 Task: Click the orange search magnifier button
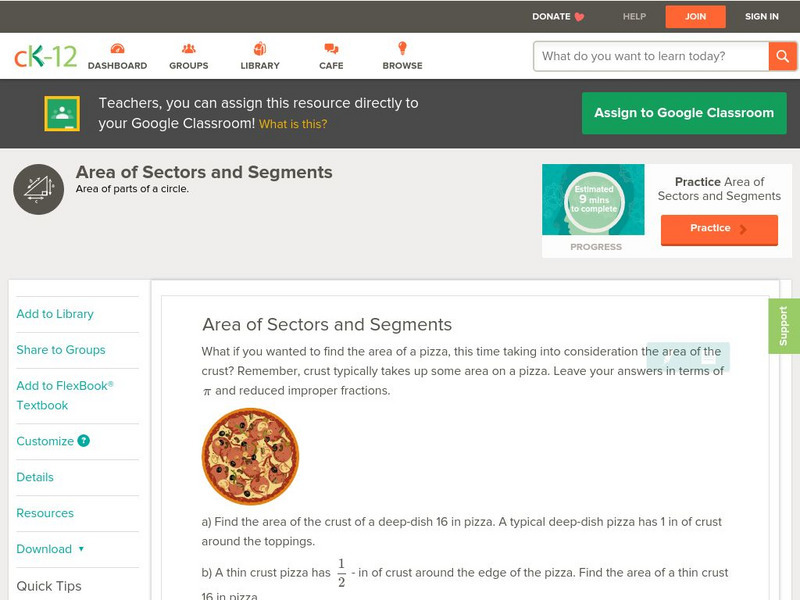coord(782,56)
